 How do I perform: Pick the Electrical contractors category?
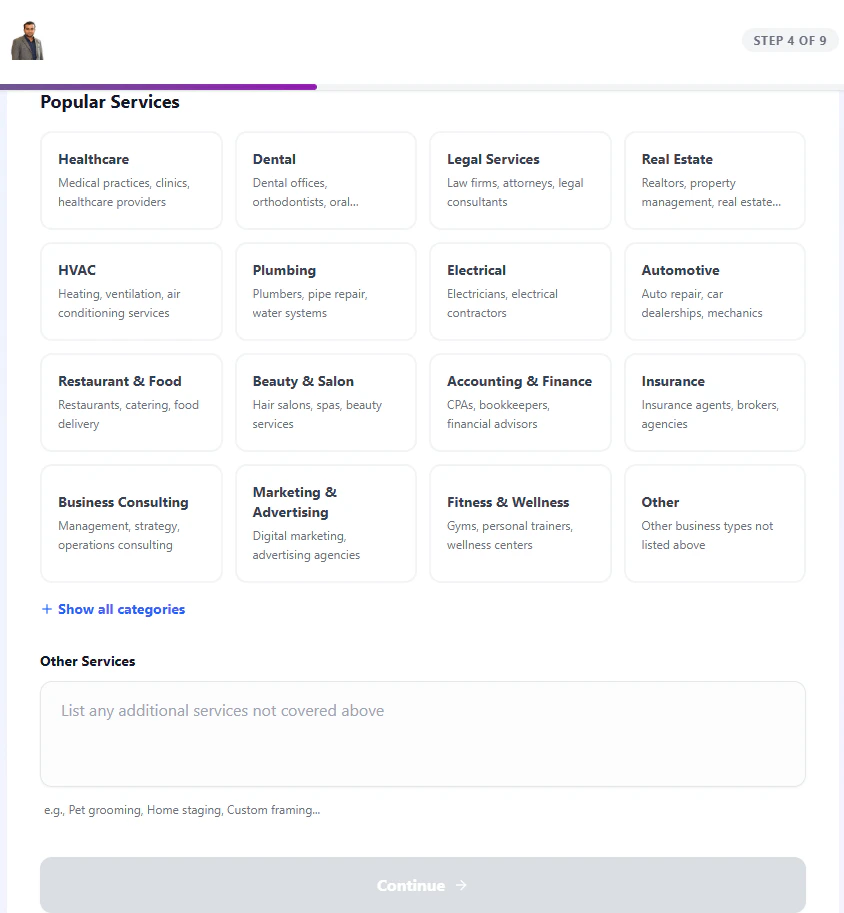520,291
